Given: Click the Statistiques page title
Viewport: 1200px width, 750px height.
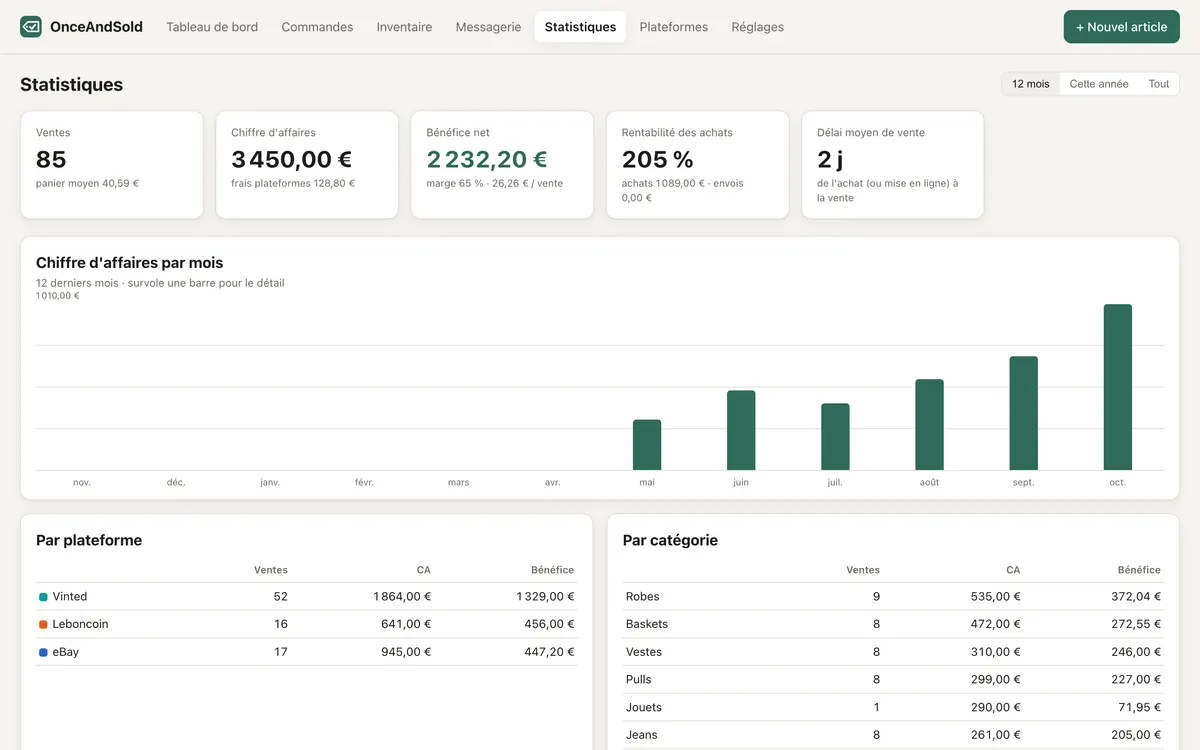Looking at the screenshot, I should coord(71,85).
